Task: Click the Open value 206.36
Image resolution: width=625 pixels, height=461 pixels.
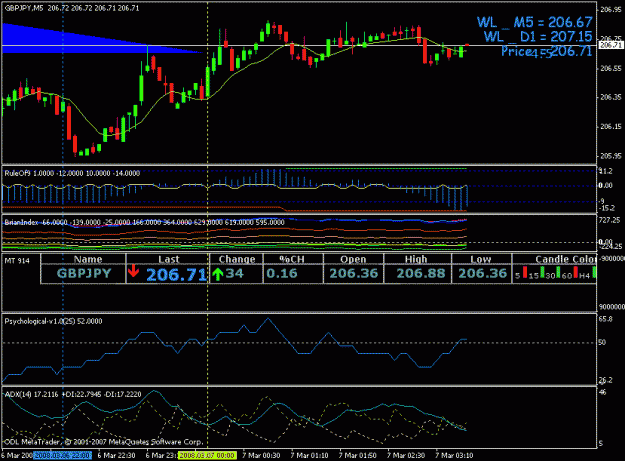Action: [354, 273]
